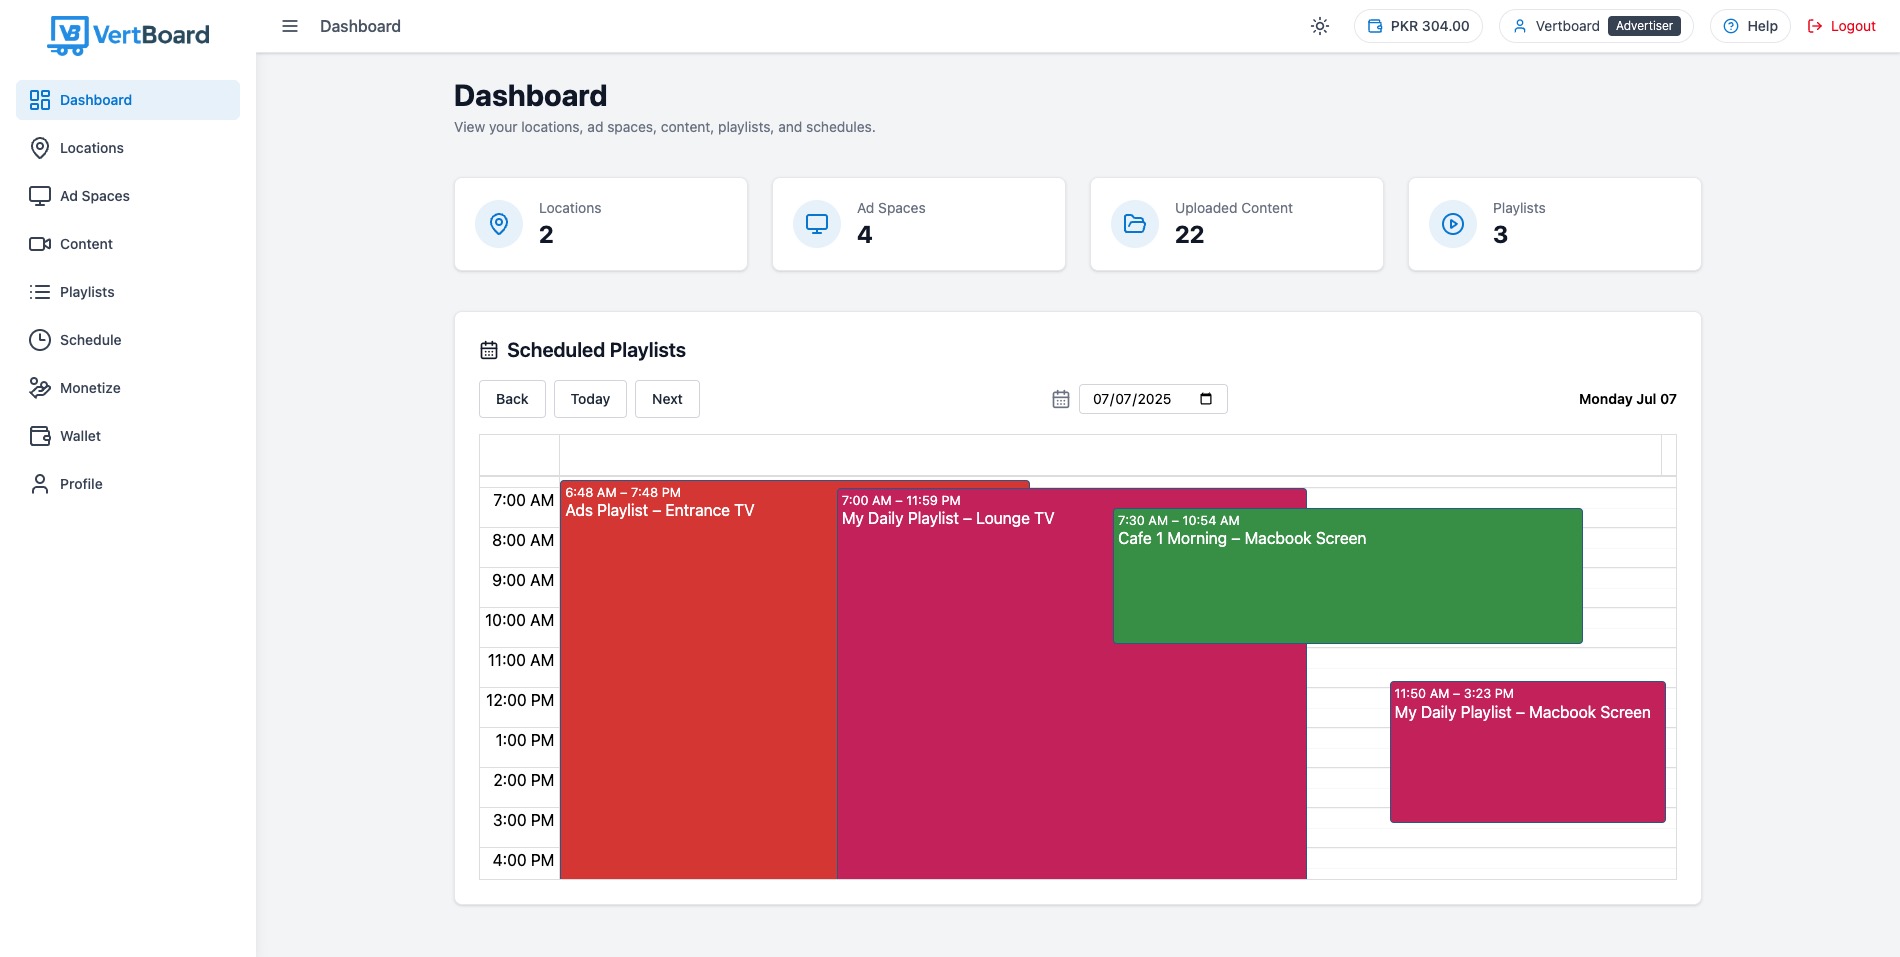Go to Schedule in the sidebar
This screenshot has height=957, width=1900.
click(90, 340)
